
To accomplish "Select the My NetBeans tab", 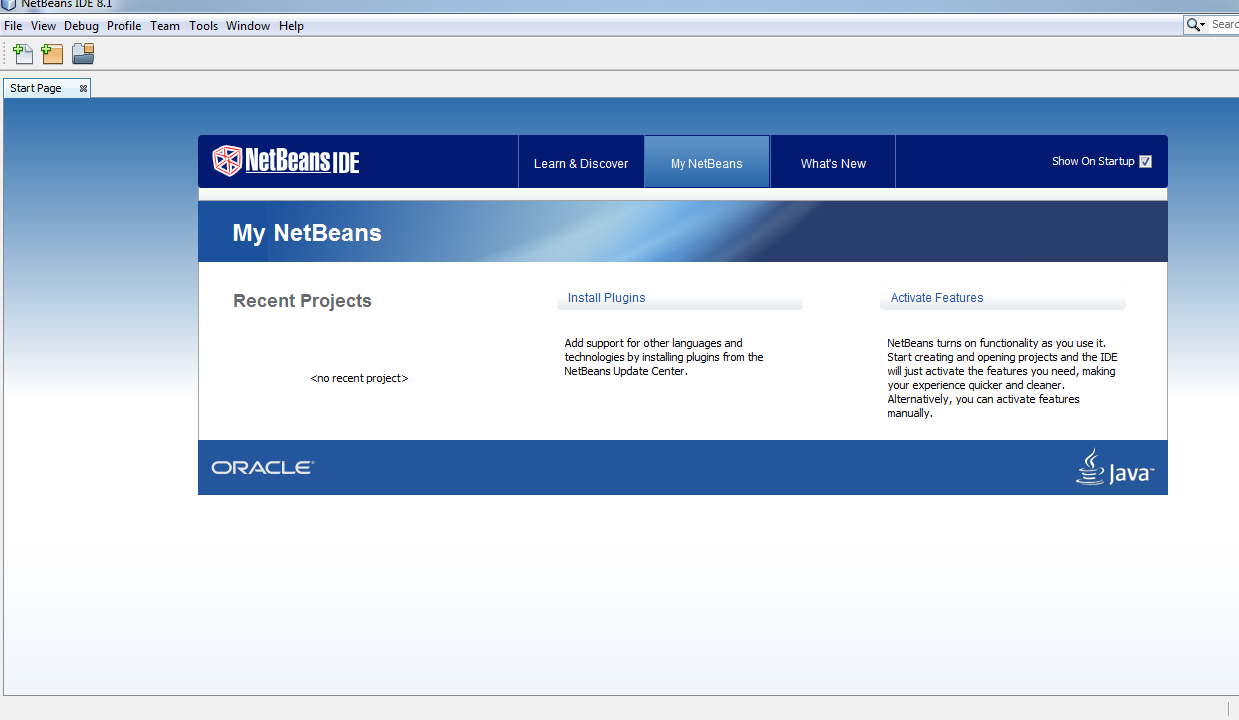I will pos(706,163).
